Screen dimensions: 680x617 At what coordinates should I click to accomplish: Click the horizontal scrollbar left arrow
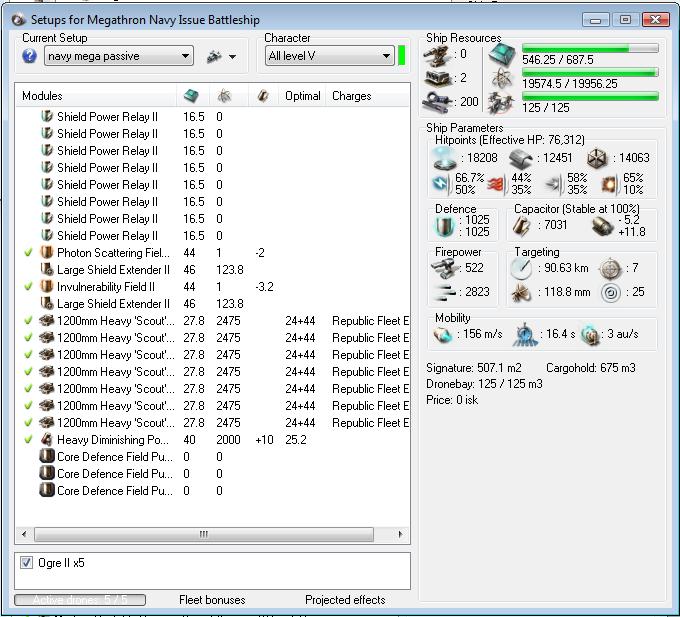coord(24,534)
